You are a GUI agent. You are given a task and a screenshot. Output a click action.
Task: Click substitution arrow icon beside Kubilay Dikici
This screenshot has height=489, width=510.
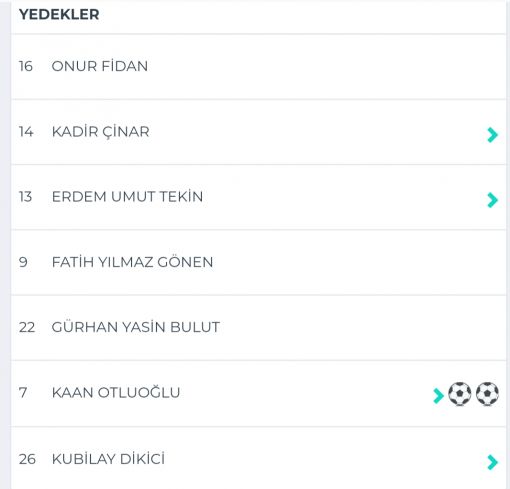492,462
